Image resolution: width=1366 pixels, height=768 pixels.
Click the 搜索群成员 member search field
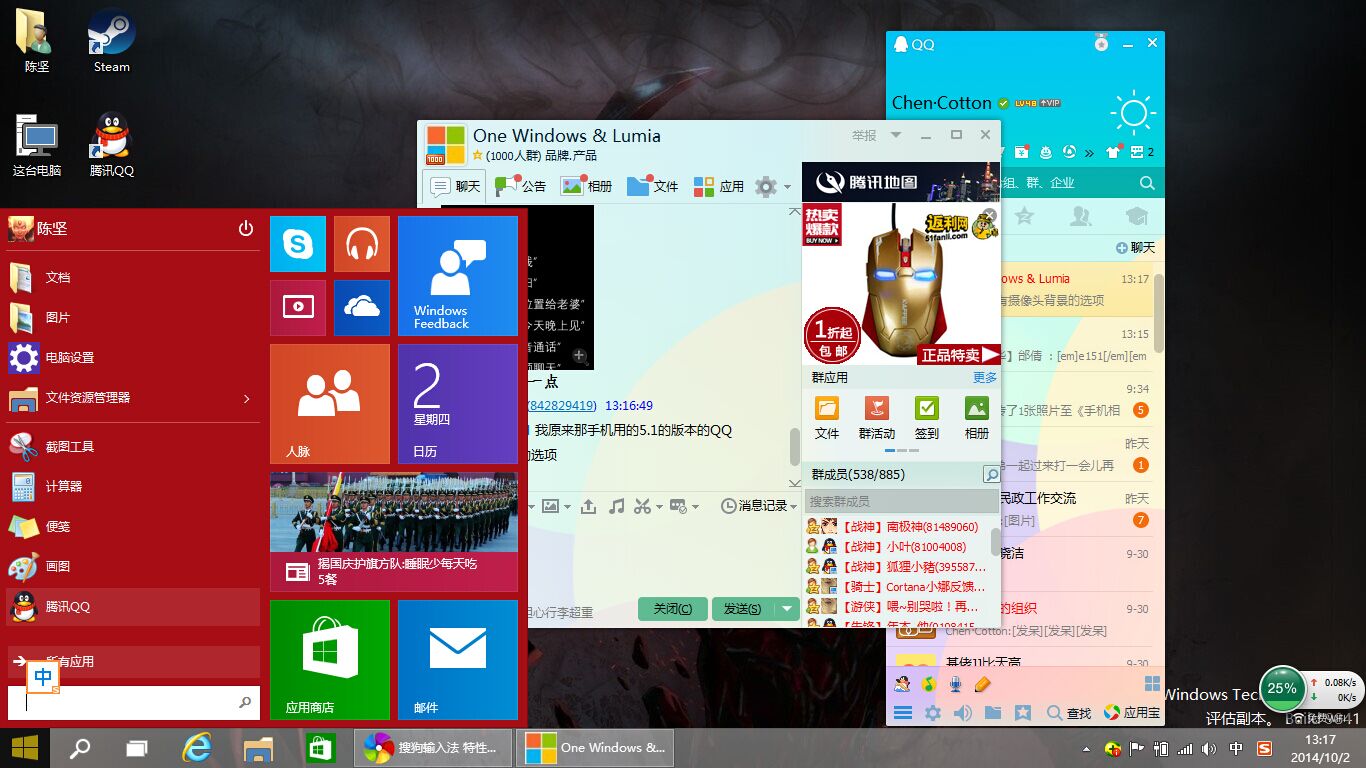(x=903, y=501)
